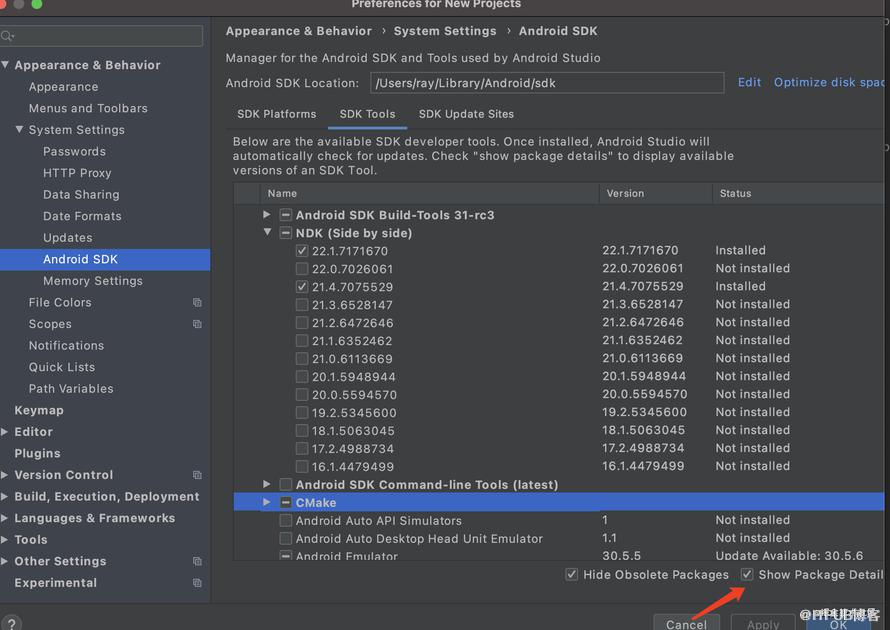Uncheck NDK version 22.1.7171670
Viewport: 890px width, 630px height.
coord(302,251)
